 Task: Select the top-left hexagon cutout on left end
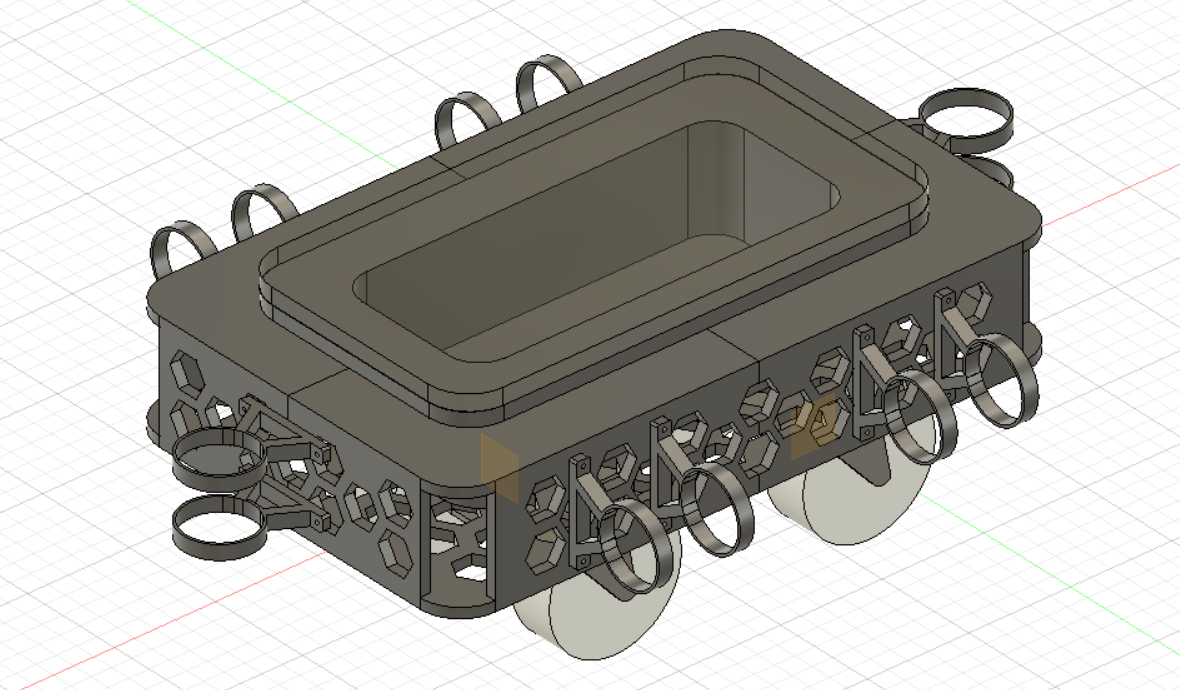[184, 370]
